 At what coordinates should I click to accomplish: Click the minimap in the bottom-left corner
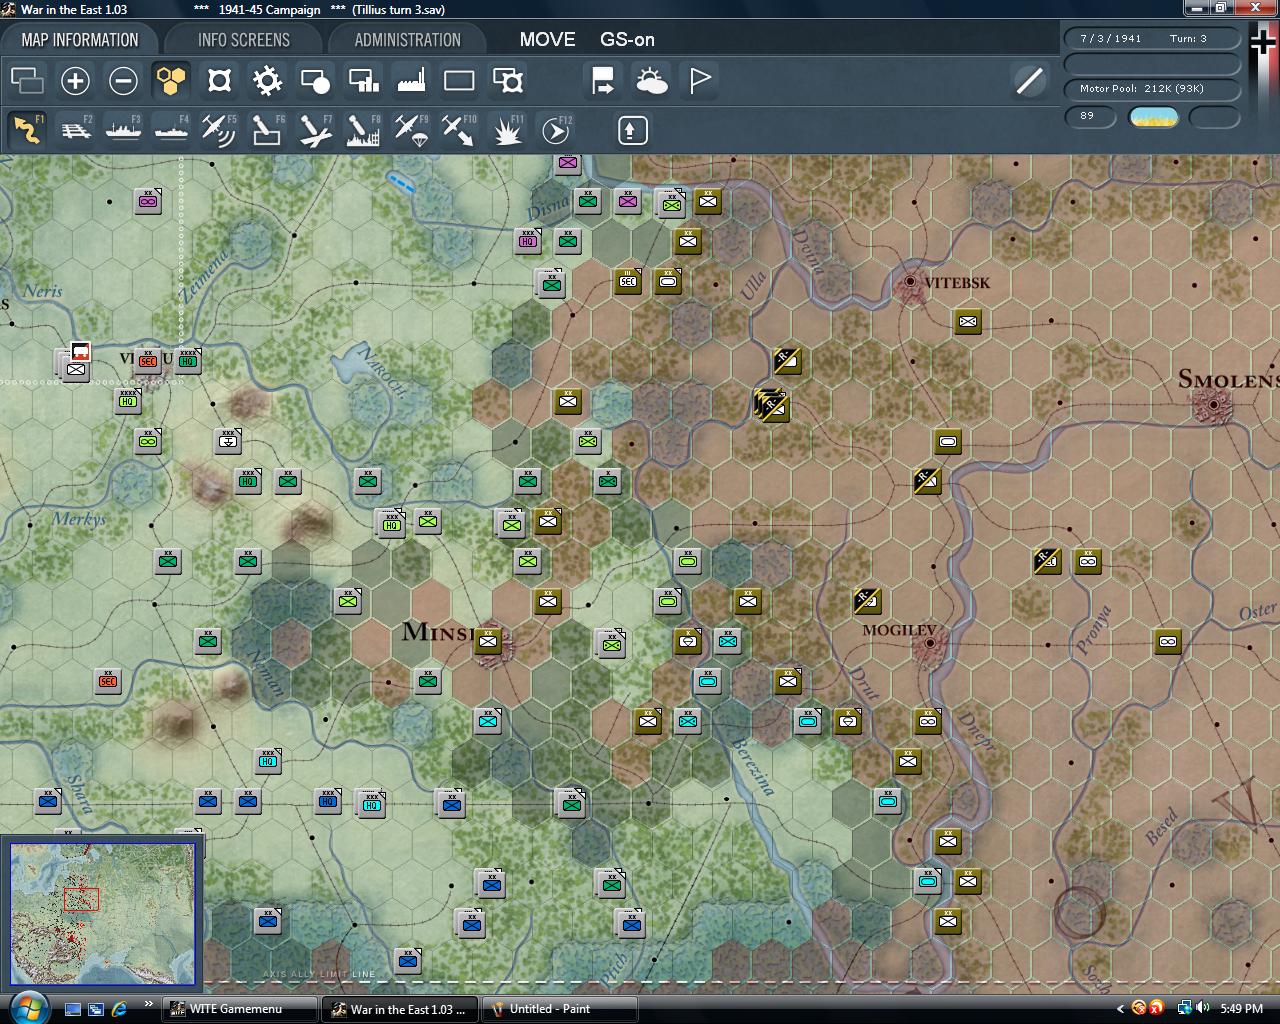pos(103,914)
